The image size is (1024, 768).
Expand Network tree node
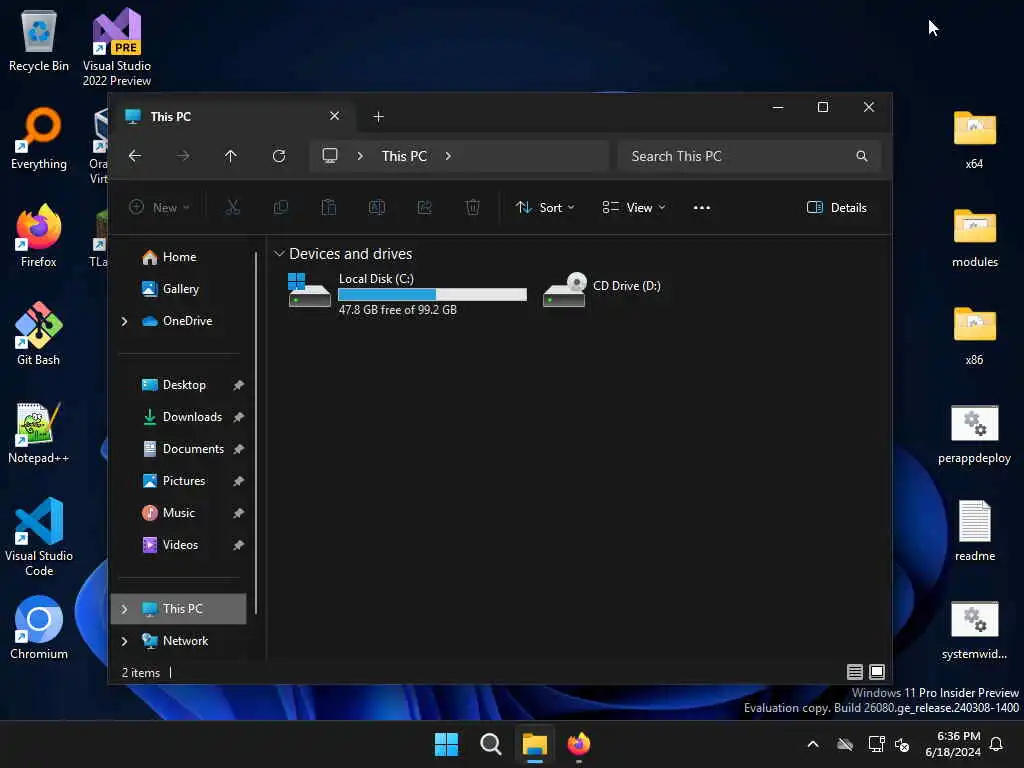124,641
